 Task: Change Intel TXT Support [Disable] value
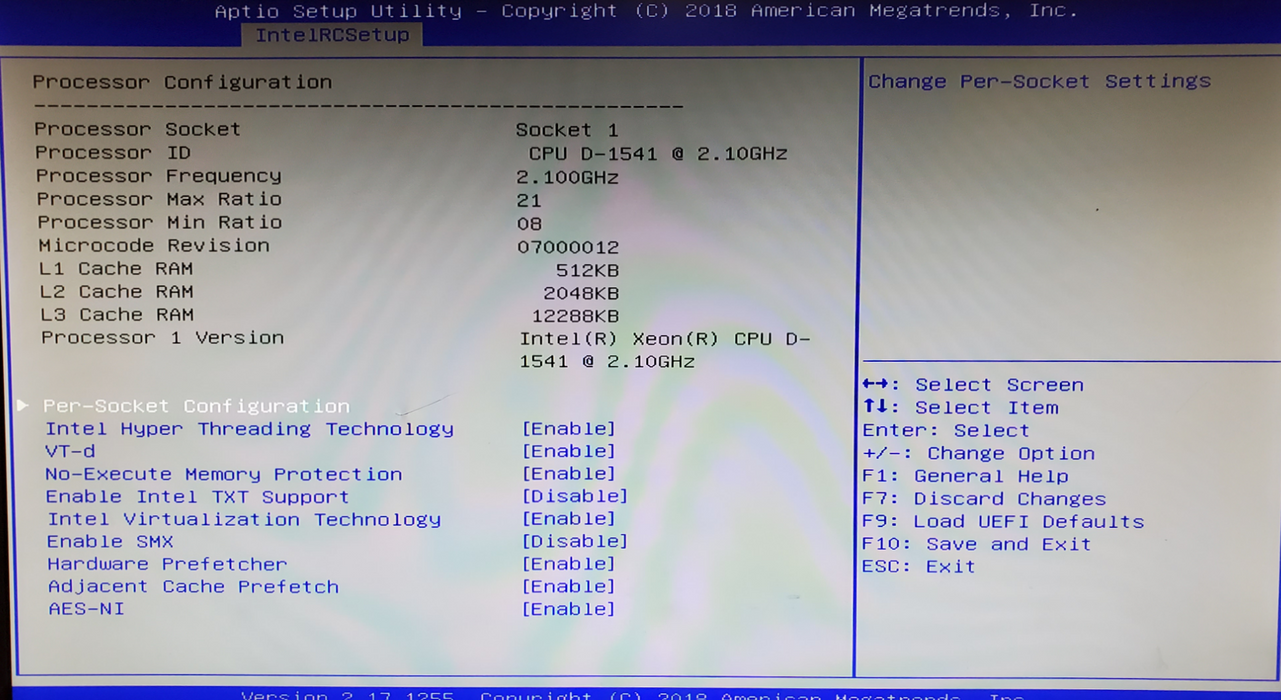pyautogui.click(x=575, y=496)
